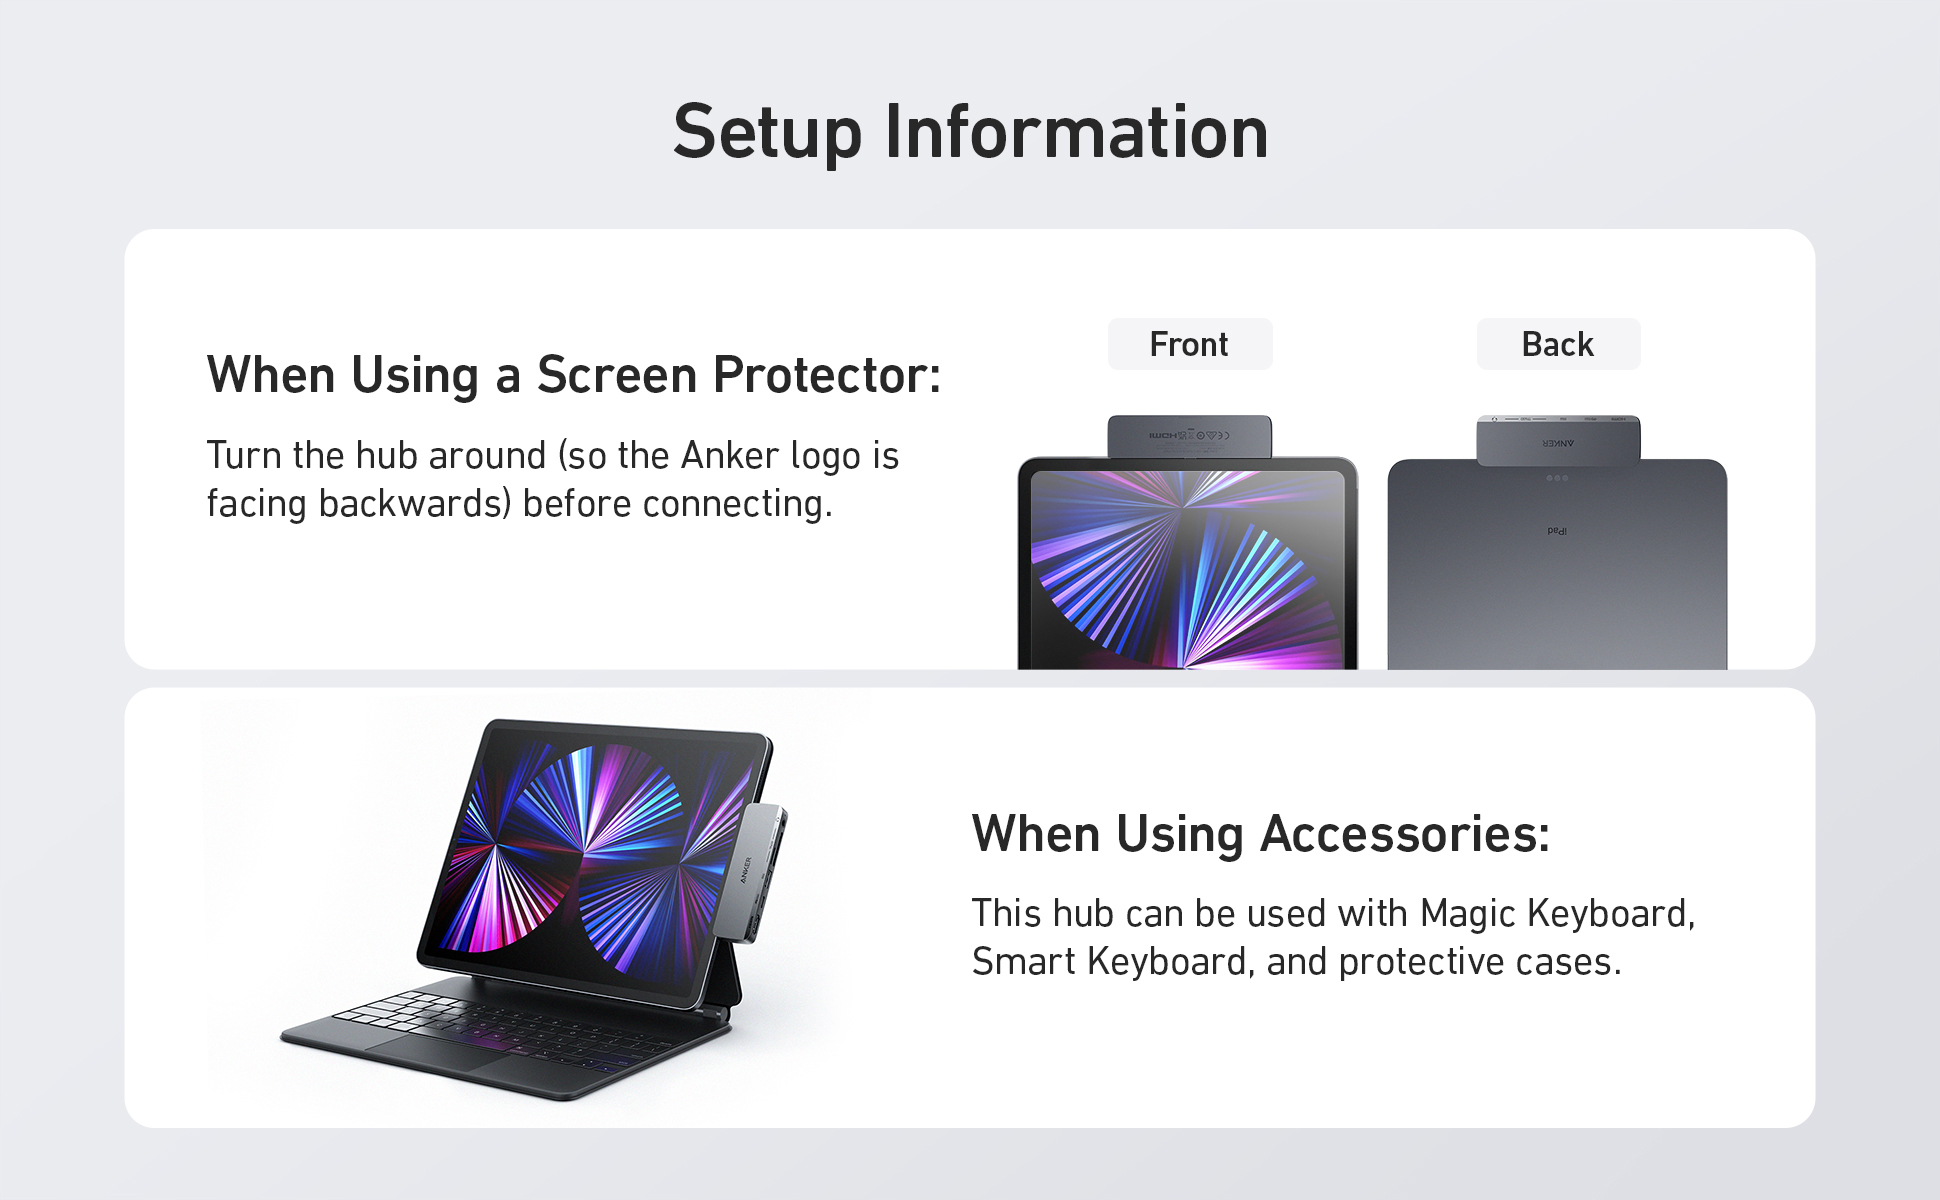Click the Setup Information heading
This screenshot has height=1200, width=1940.
coord(970,132)
